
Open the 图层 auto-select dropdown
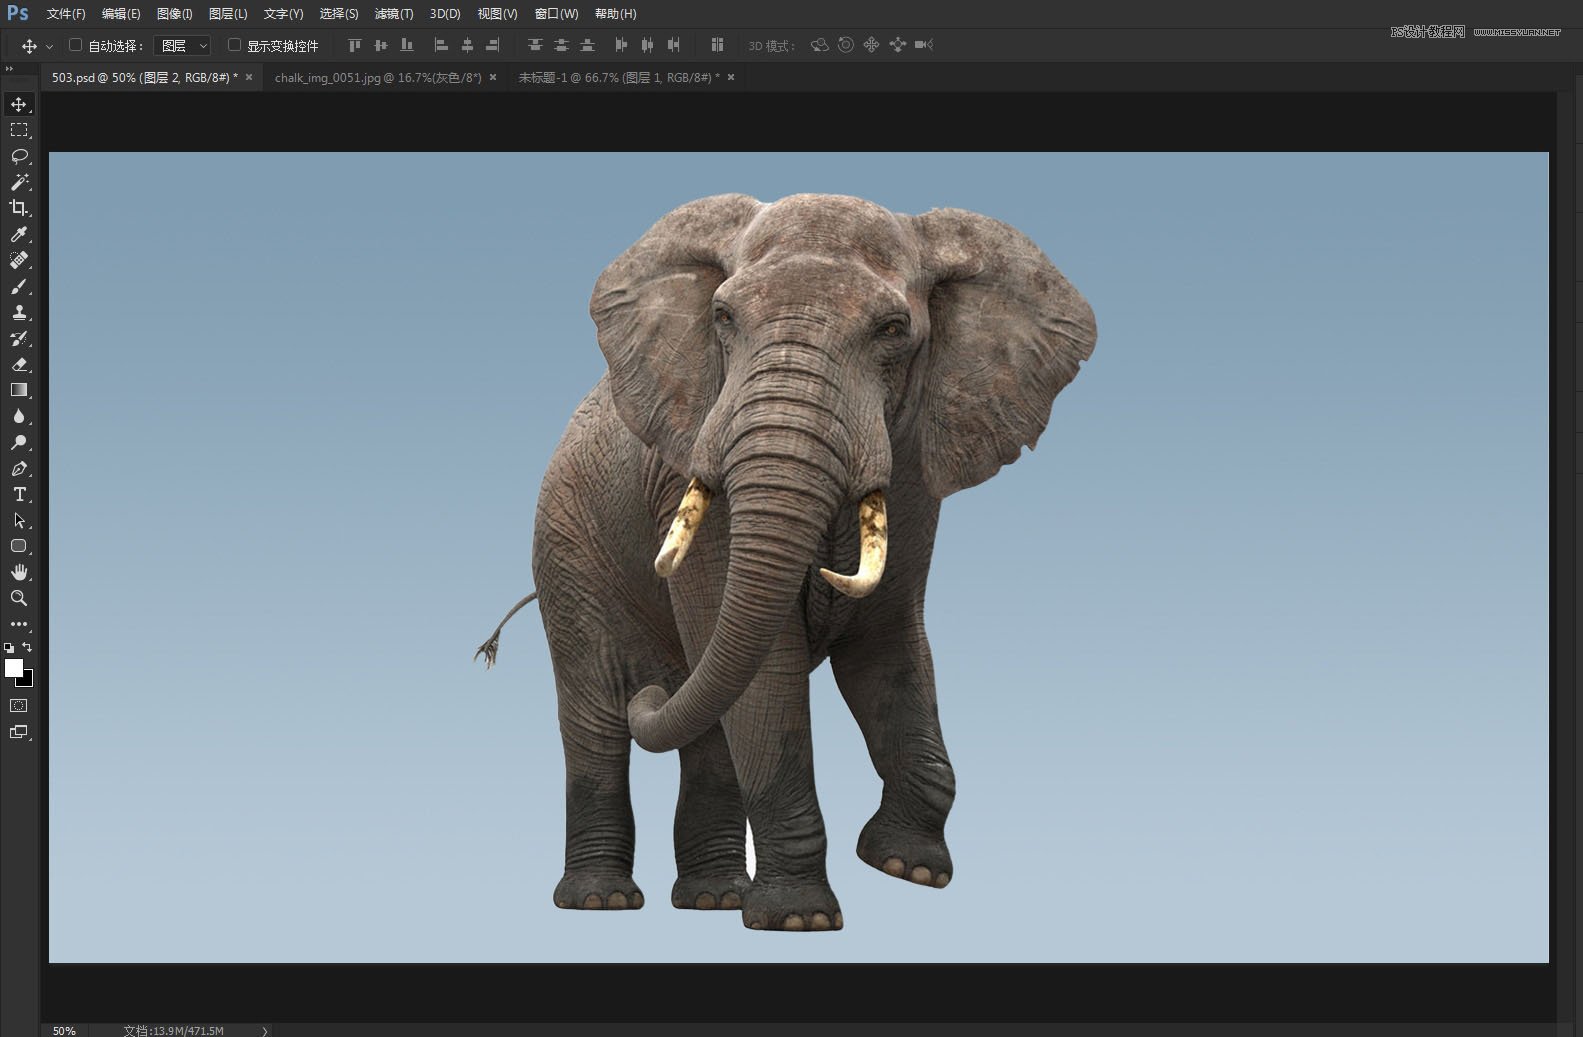pyautogui.click(x=184, y=45)
